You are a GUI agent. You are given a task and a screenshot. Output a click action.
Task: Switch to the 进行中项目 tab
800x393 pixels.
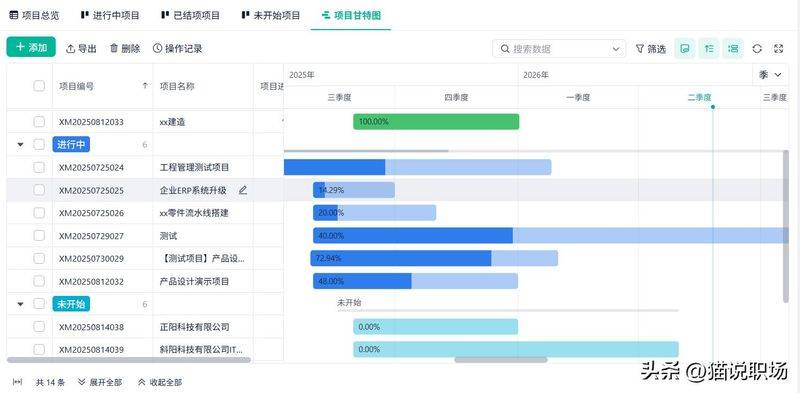pyautogui.click(x=110, y=15)
